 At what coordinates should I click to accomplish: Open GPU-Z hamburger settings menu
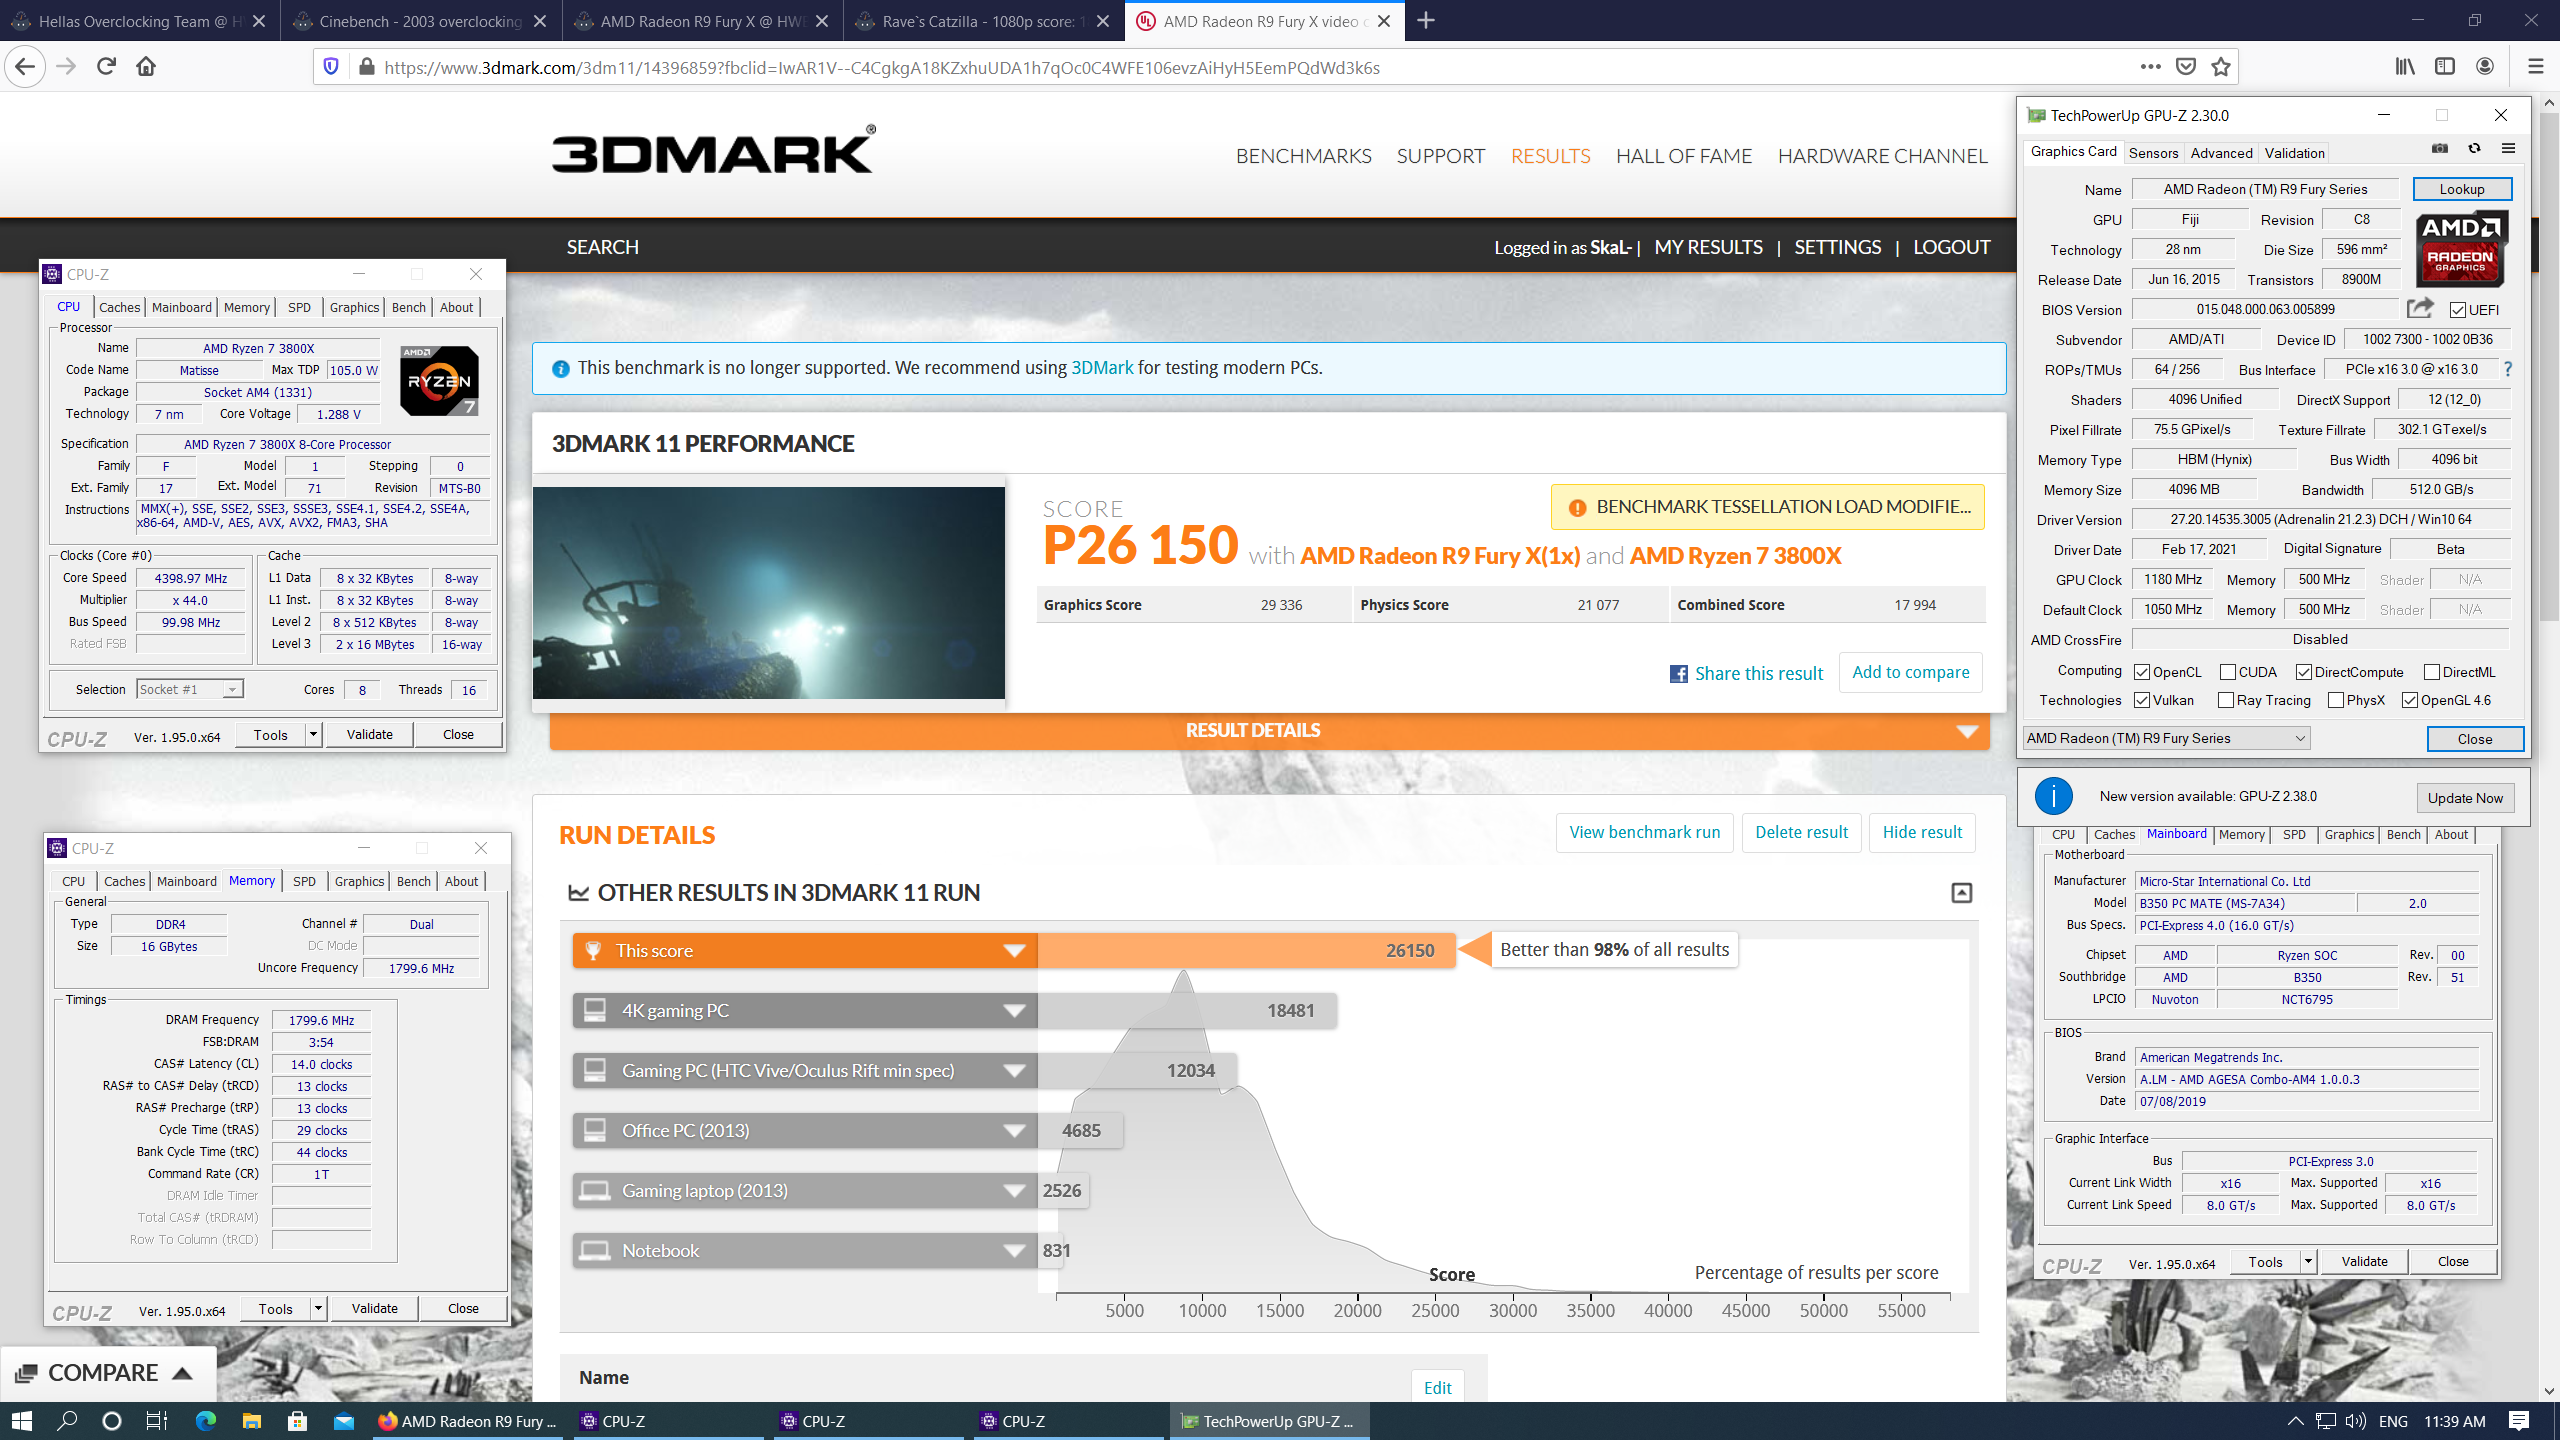tap(2508, 149)
